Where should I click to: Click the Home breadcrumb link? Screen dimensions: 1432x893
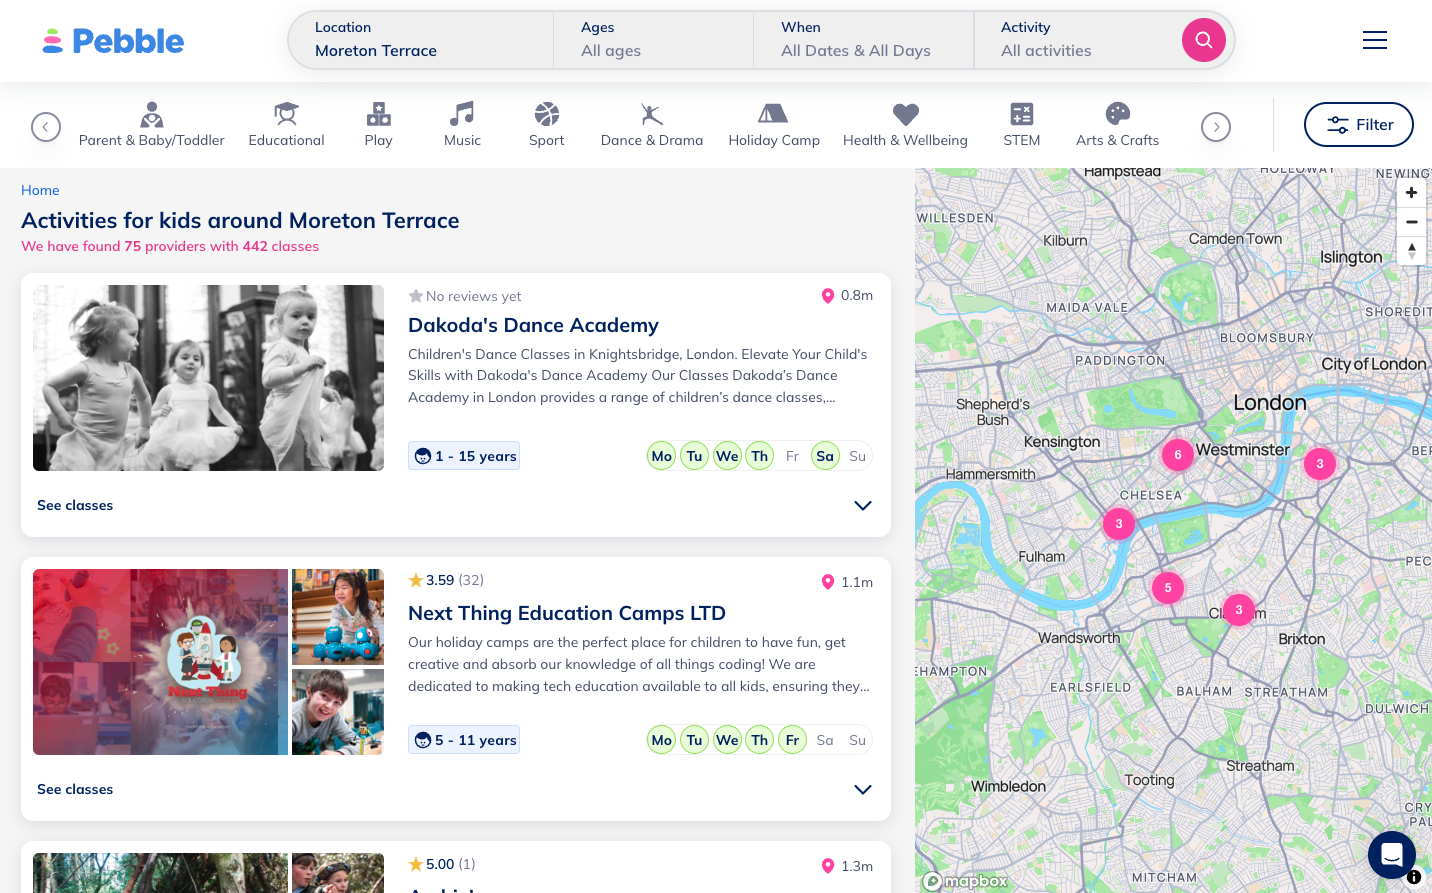tap(40, 190)
